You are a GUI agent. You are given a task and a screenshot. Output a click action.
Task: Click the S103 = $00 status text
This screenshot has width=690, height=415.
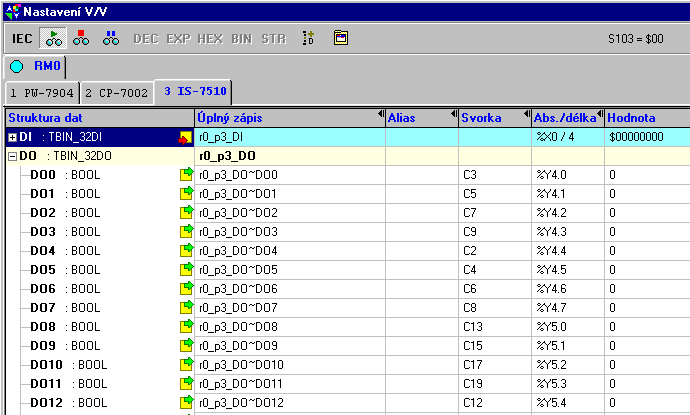(635, 39)
